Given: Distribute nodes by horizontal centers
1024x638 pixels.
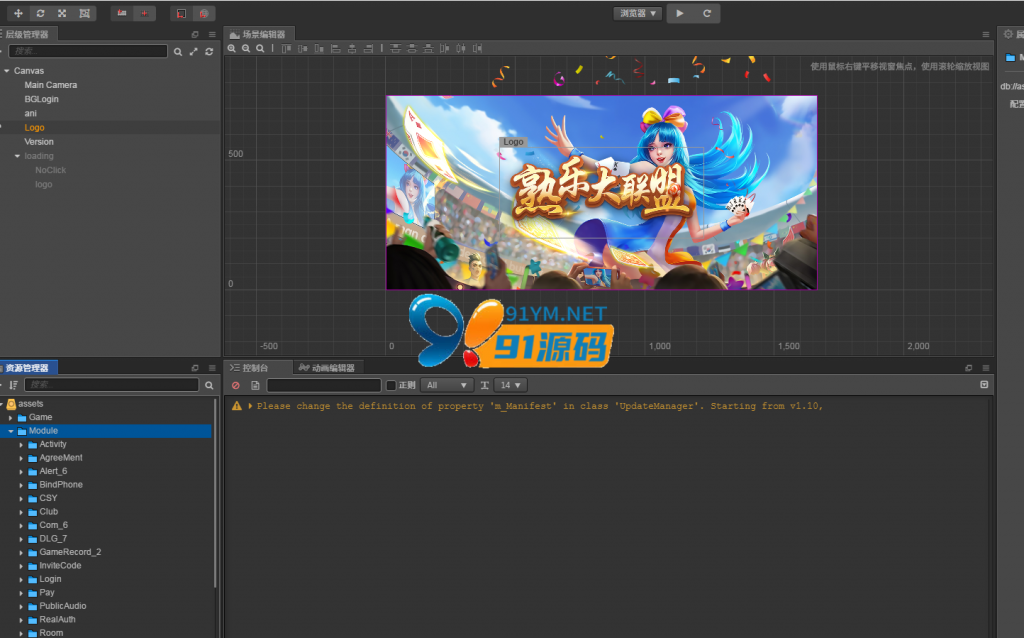Looking at the screenshot, I should click(461, 48).
